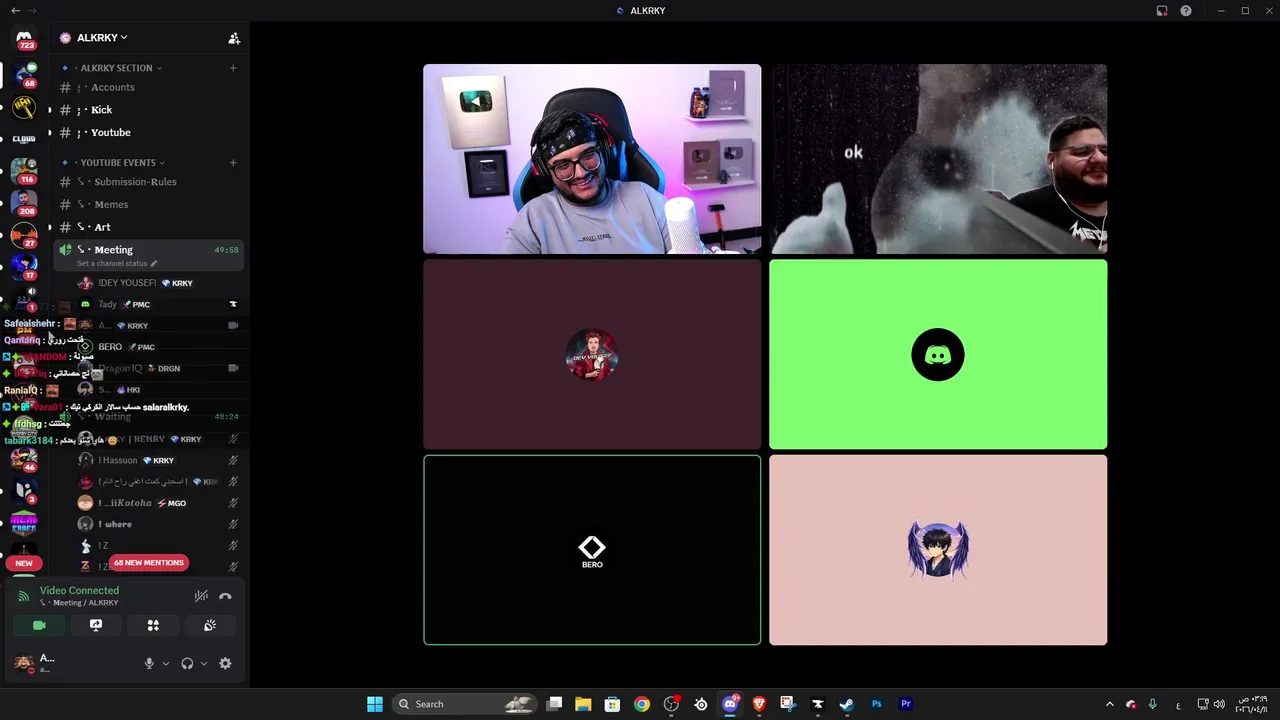
Task: Select the server with the 116 badge
Action: (24, 171)
